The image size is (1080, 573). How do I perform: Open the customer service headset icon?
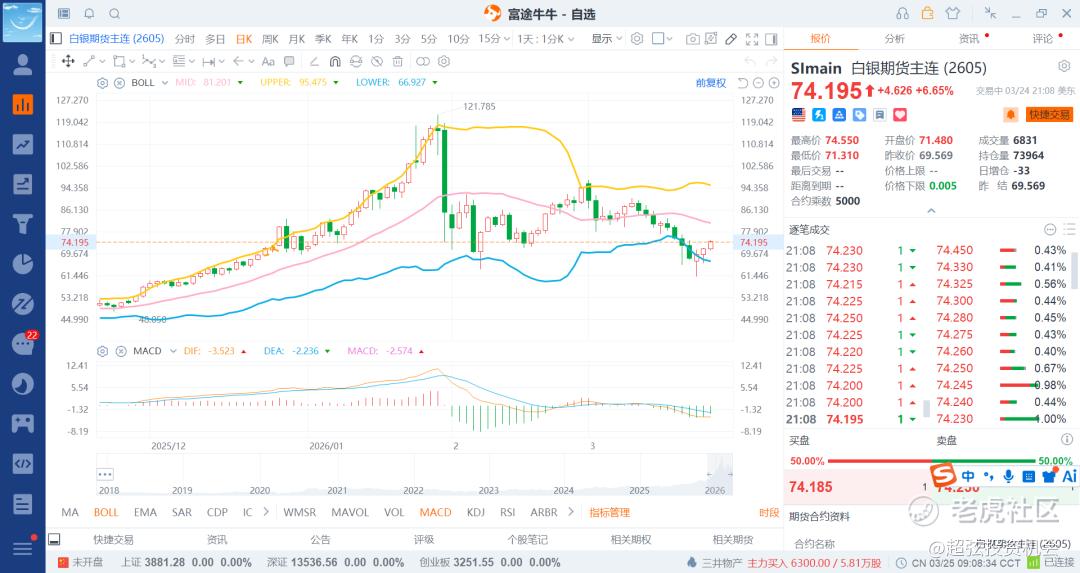coord(903,14)
